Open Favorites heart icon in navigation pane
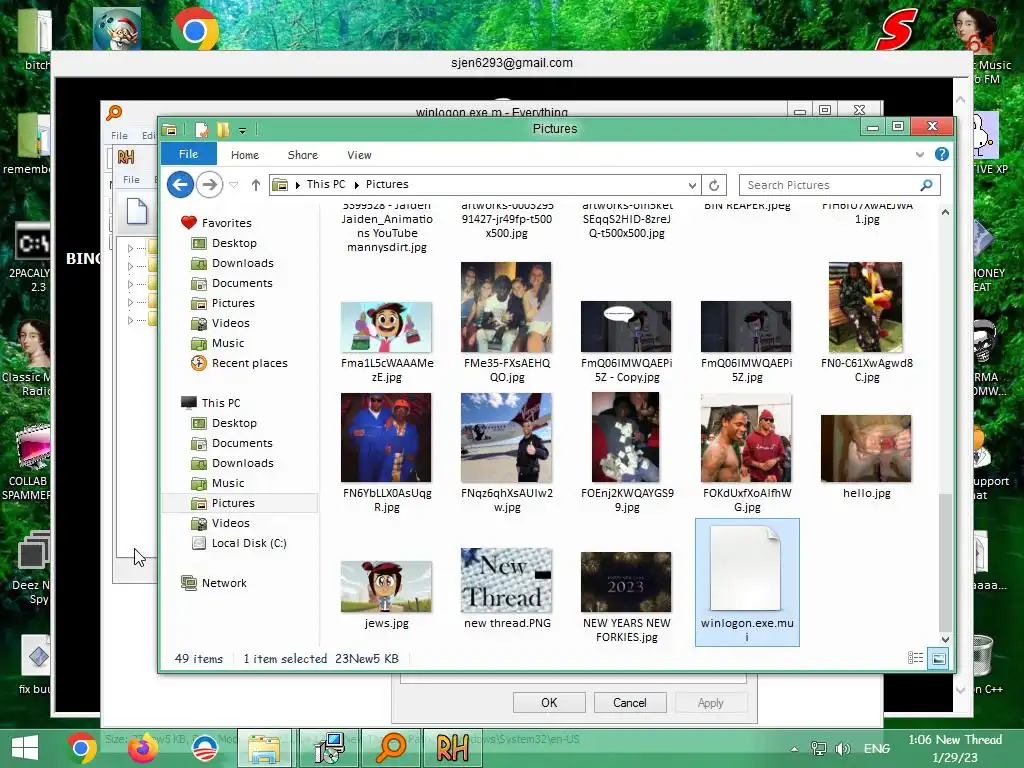The width and height of the screenshot is (1024, 768). pyautogui.click(x=189, y=223)
